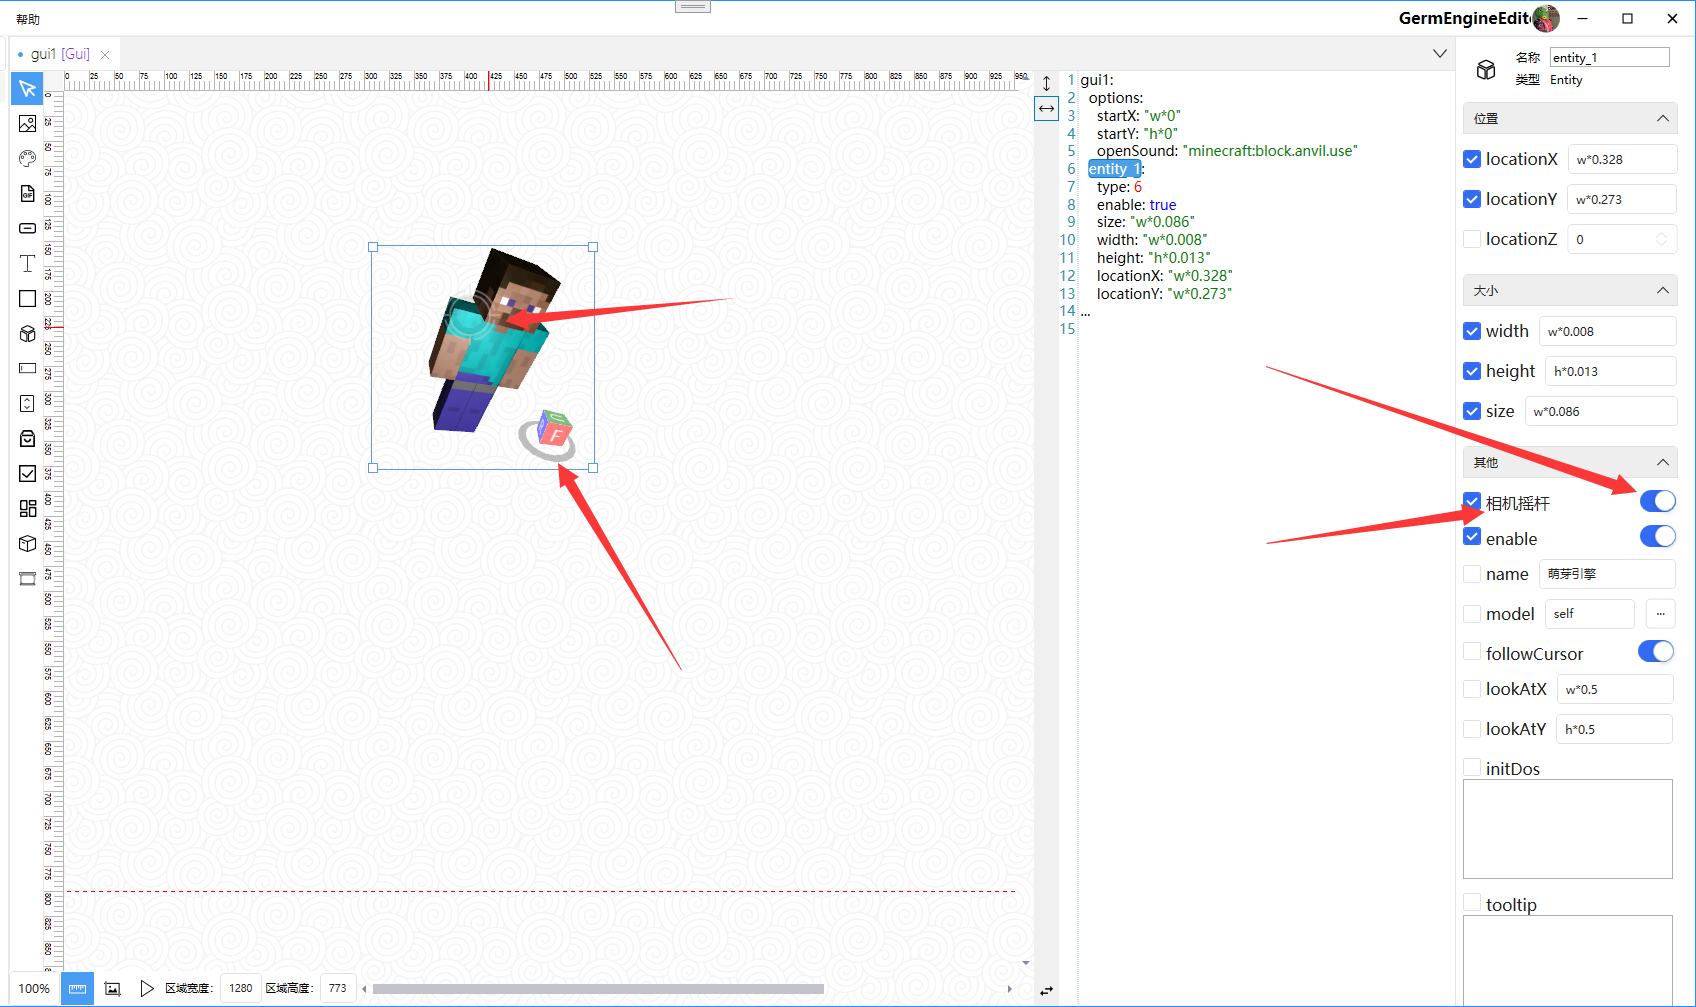The height and width of the screenshot is (1007, 1696).
Task: Open the 帮助 menu
Action: pyautogui.click(x=28, y=19)
